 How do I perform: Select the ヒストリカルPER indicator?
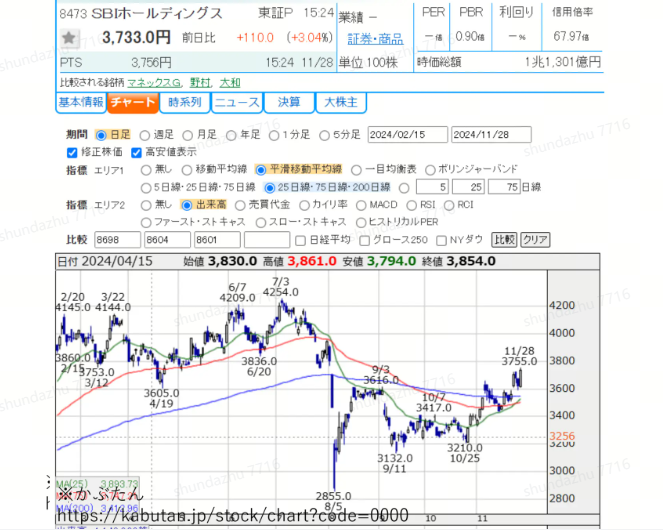tap(361, 222)
